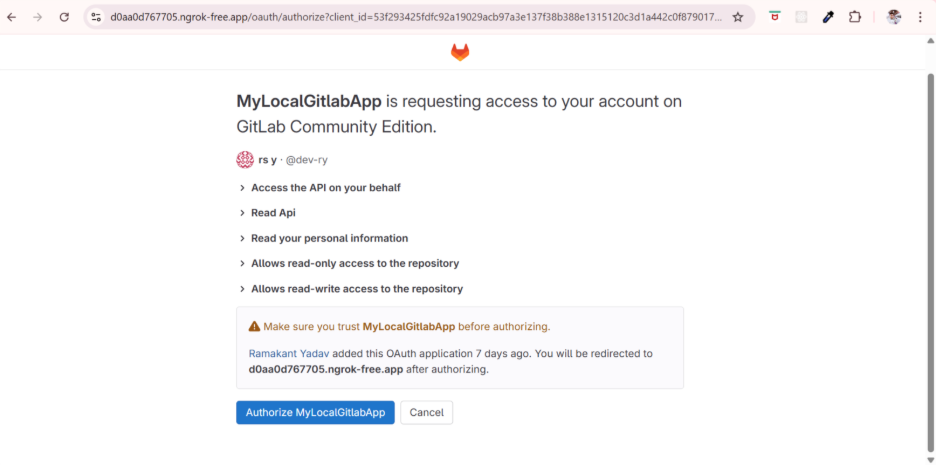Cancel the authorization request
The image size is (936, 465).
point(426,413)
